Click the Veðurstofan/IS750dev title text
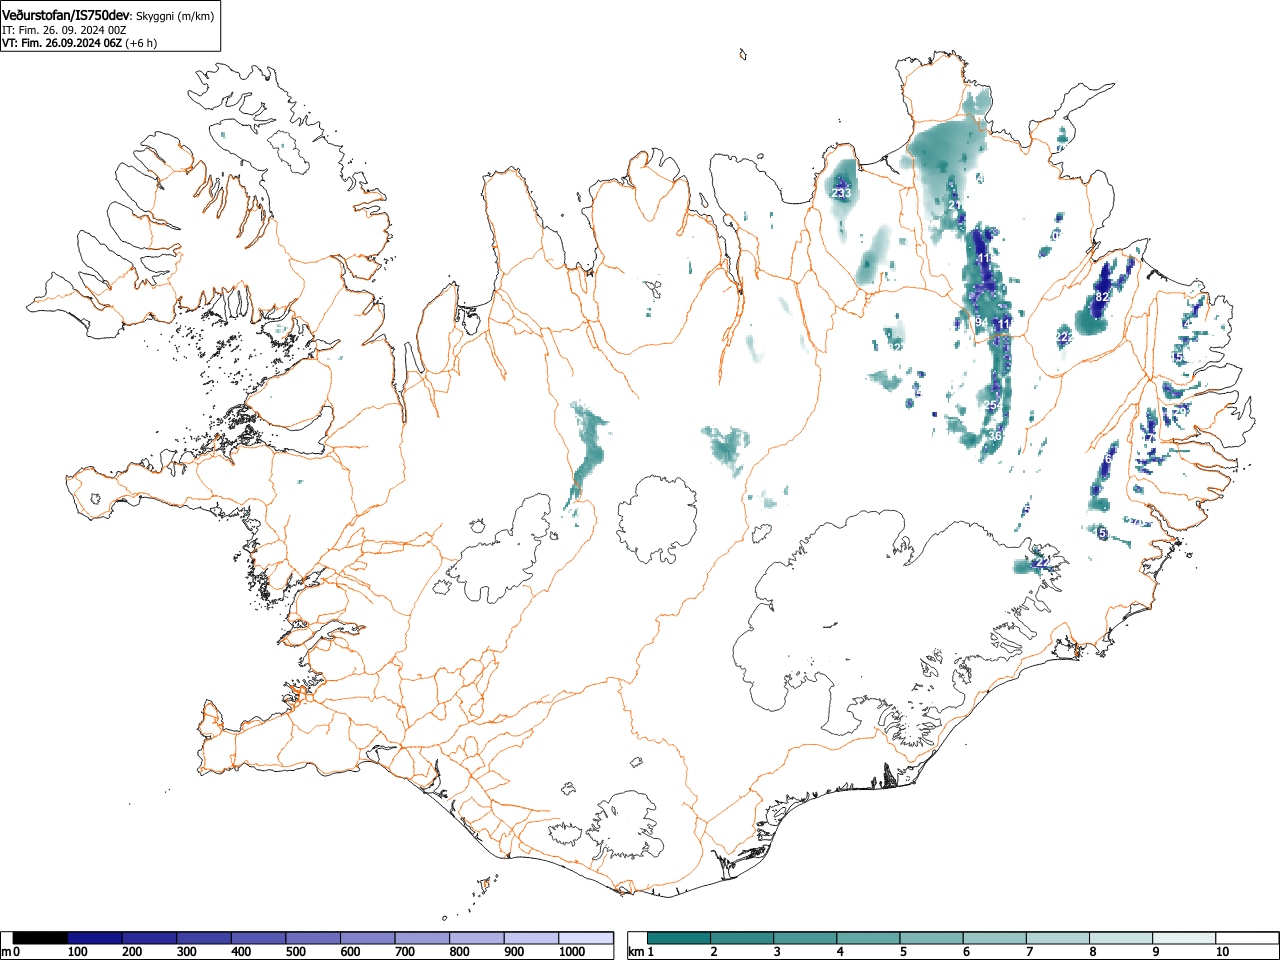 [x=67, y=15]
